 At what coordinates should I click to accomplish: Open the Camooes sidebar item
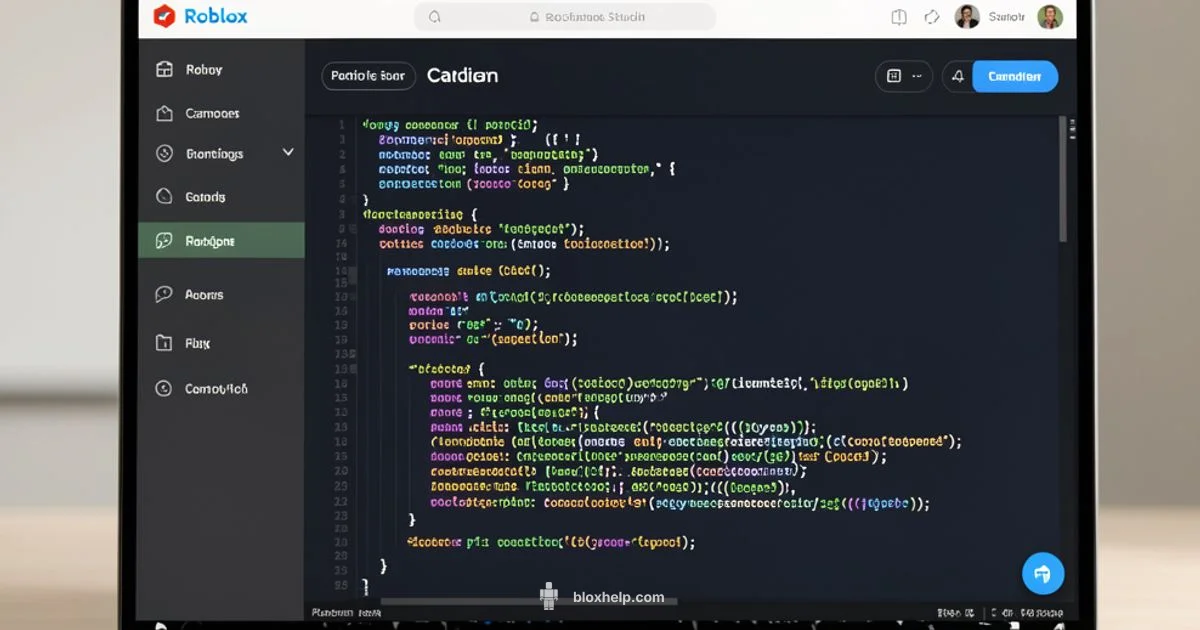pos(212,113)
